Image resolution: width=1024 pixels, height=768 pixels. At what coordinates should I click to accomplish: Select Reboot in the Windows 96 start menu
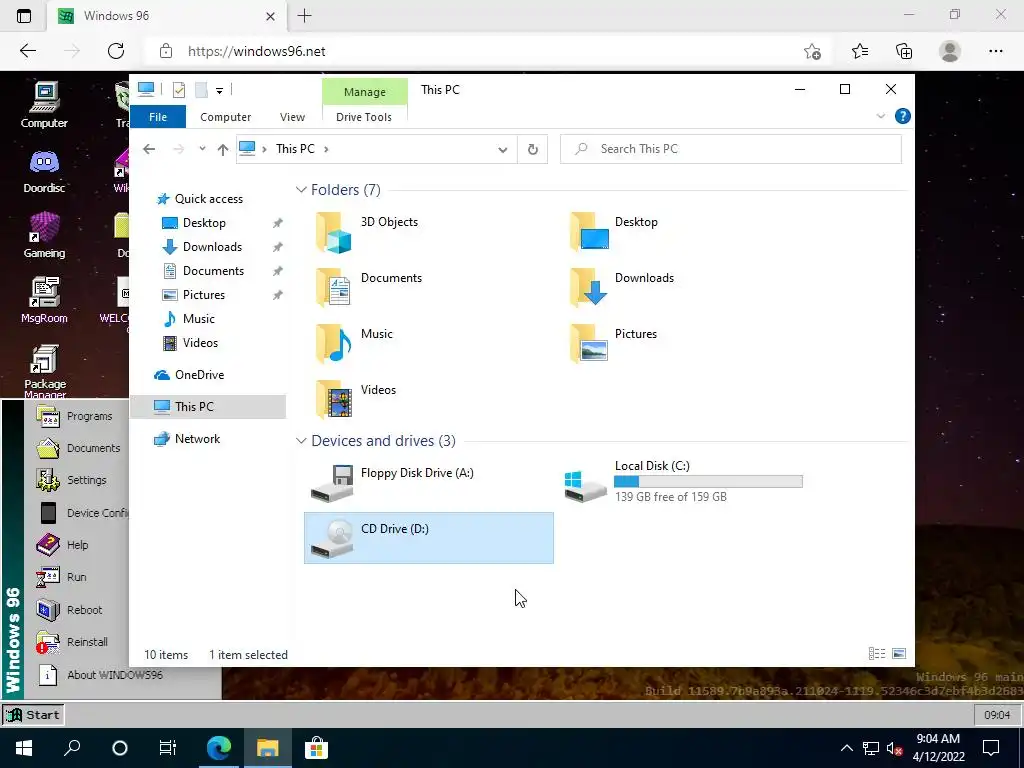coord(76,610)
